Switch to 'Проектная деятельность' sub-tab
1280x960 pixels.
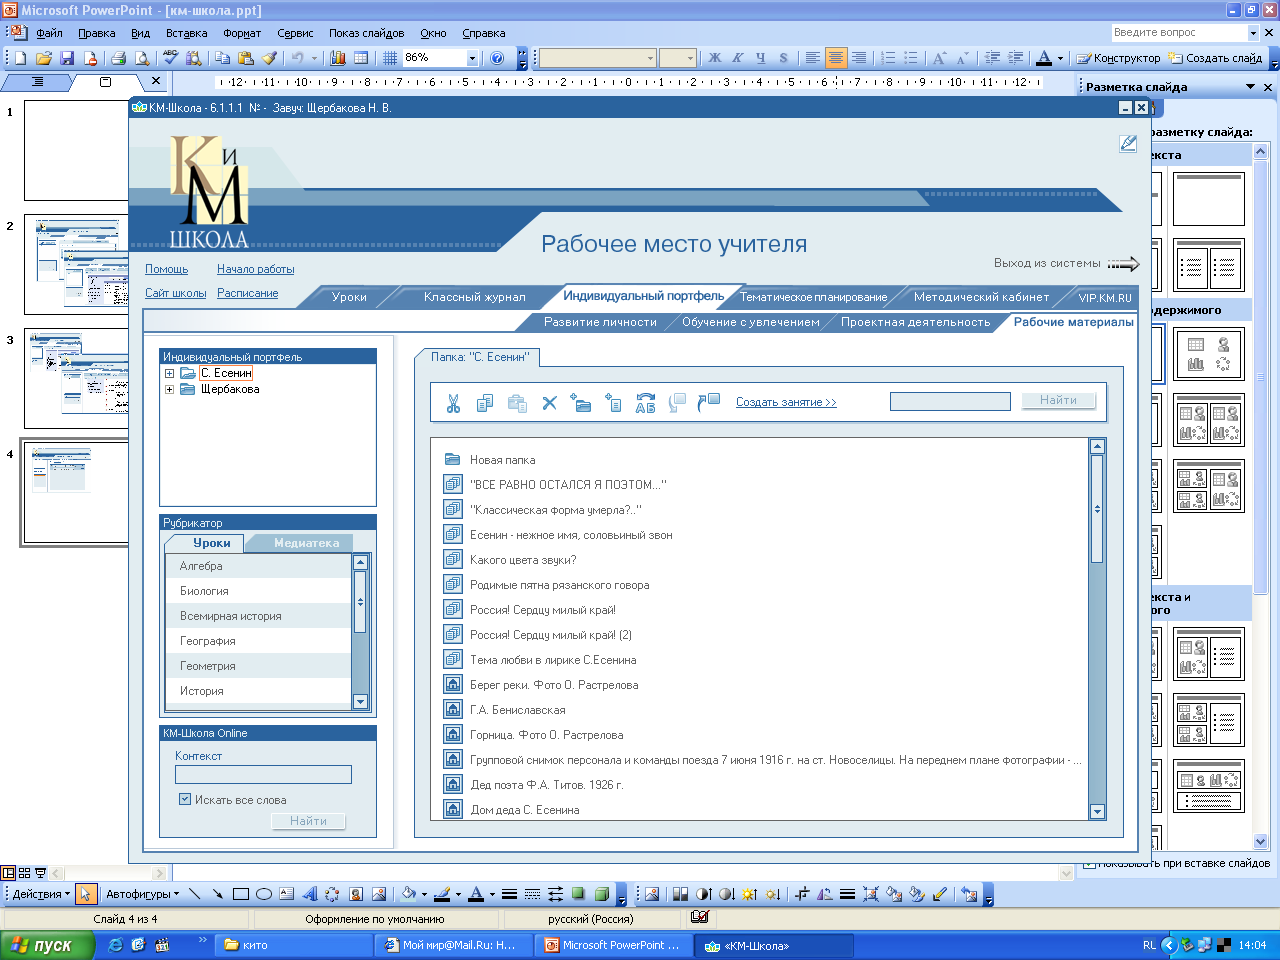point(915,322)
